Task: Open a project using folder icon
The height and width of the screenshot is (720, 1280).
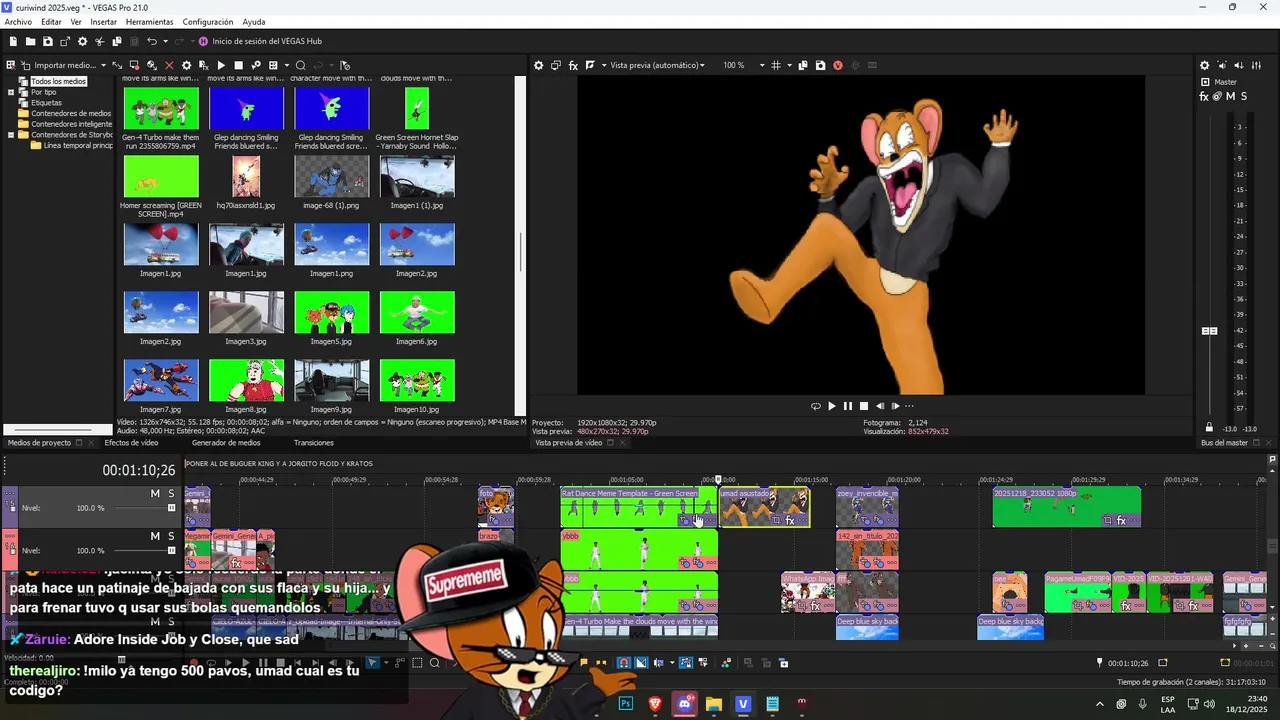Action: [31, 41]
